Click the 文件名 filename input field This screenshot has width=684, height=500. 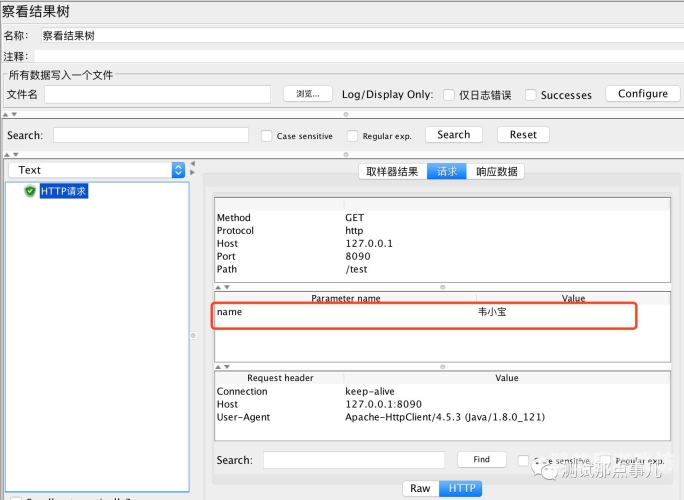[x=157, y=94]
